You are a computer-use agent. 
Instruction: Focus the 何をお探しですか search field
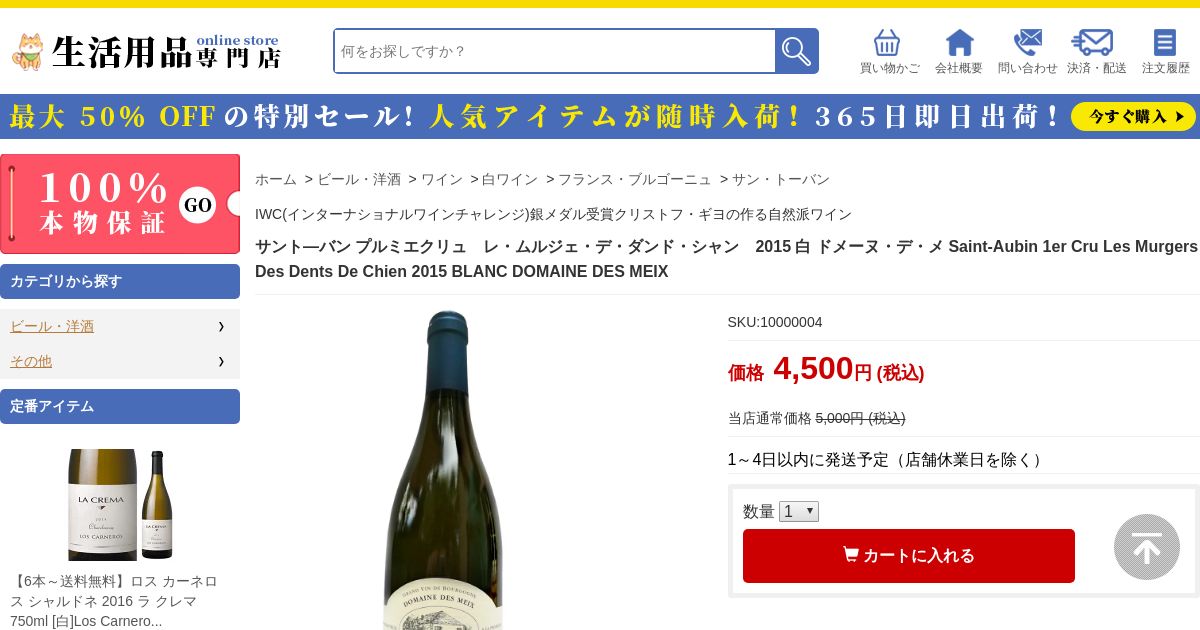coord(555,51)
